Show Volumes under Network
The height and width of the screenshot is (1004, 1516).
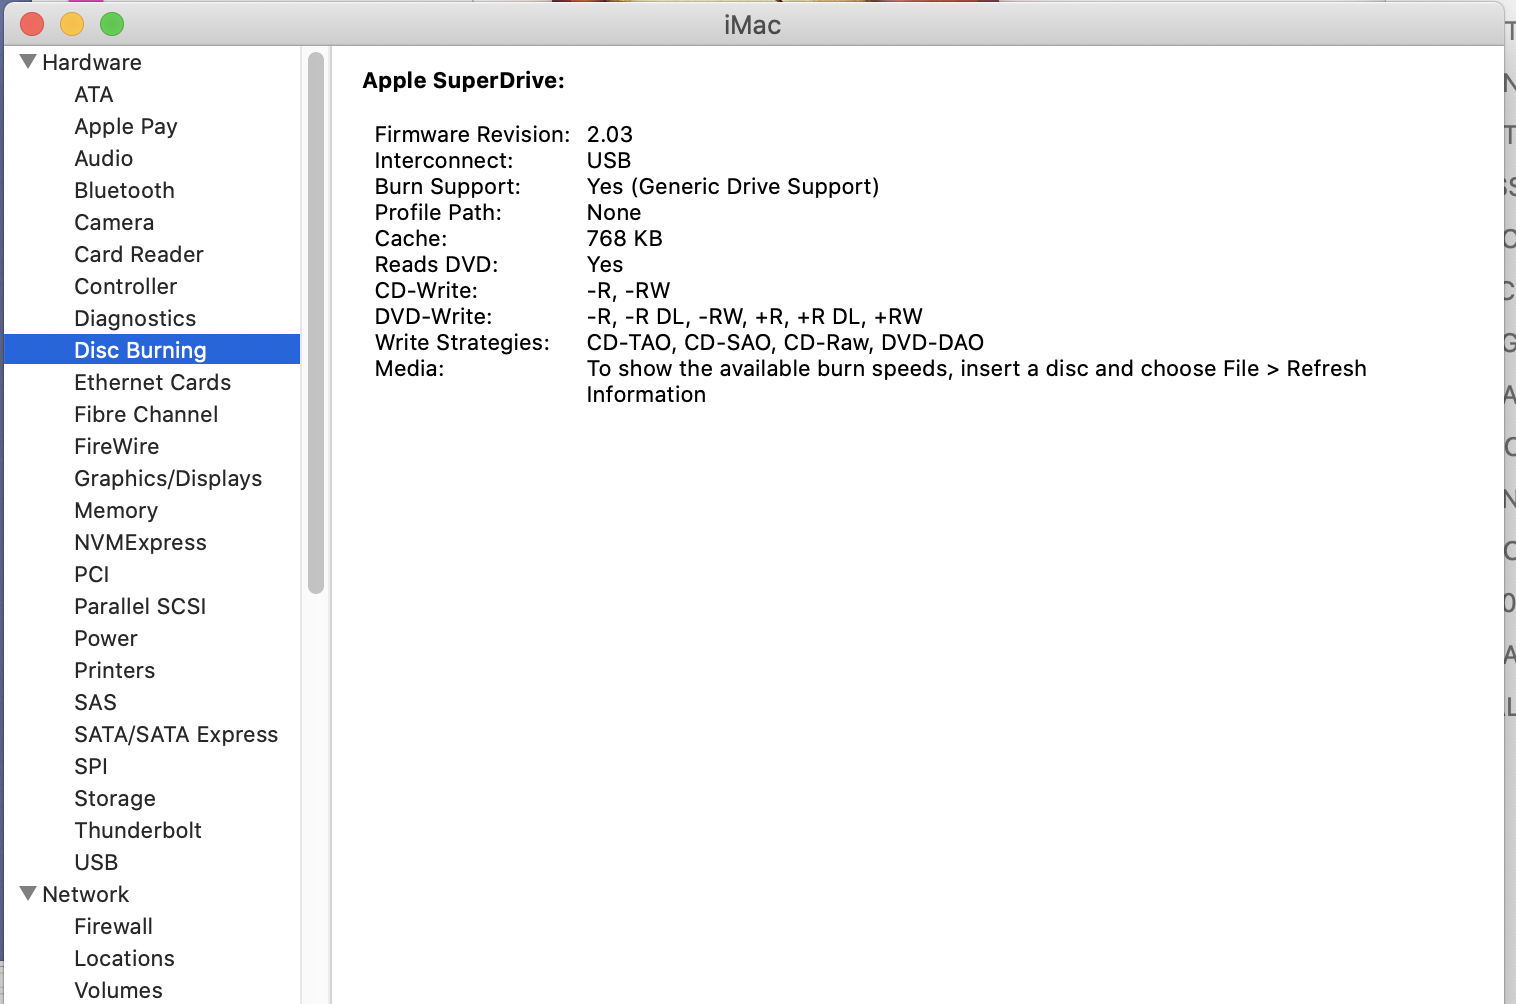point(119,990)
